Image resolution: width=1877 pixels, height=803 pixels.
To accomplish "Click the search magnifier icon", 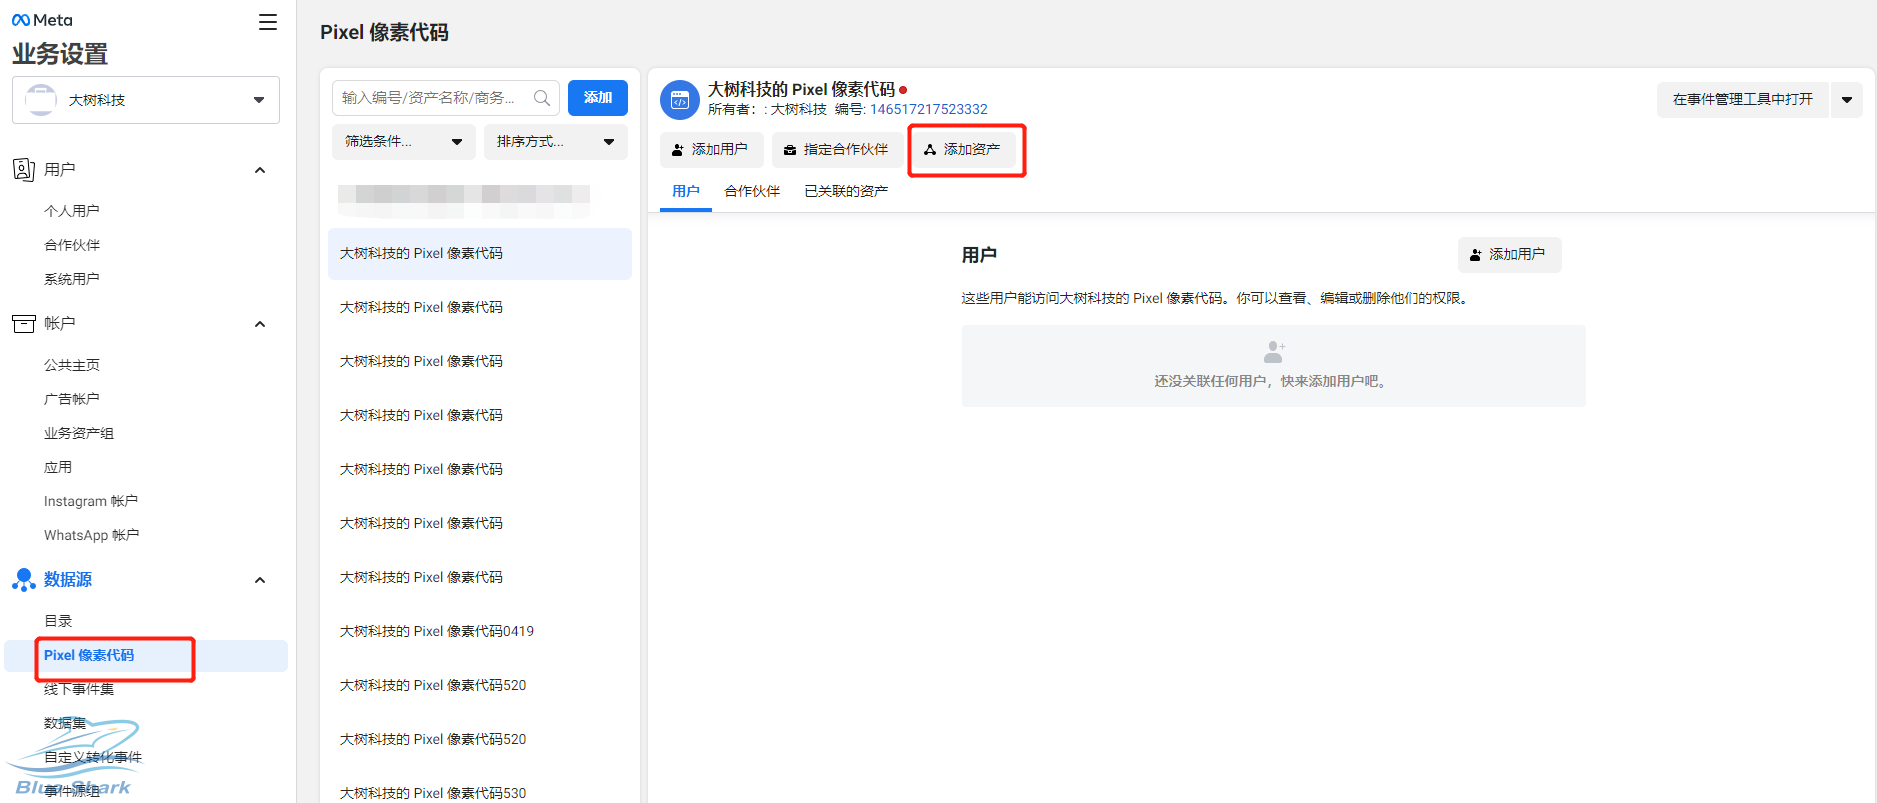I will coord(542,98).
